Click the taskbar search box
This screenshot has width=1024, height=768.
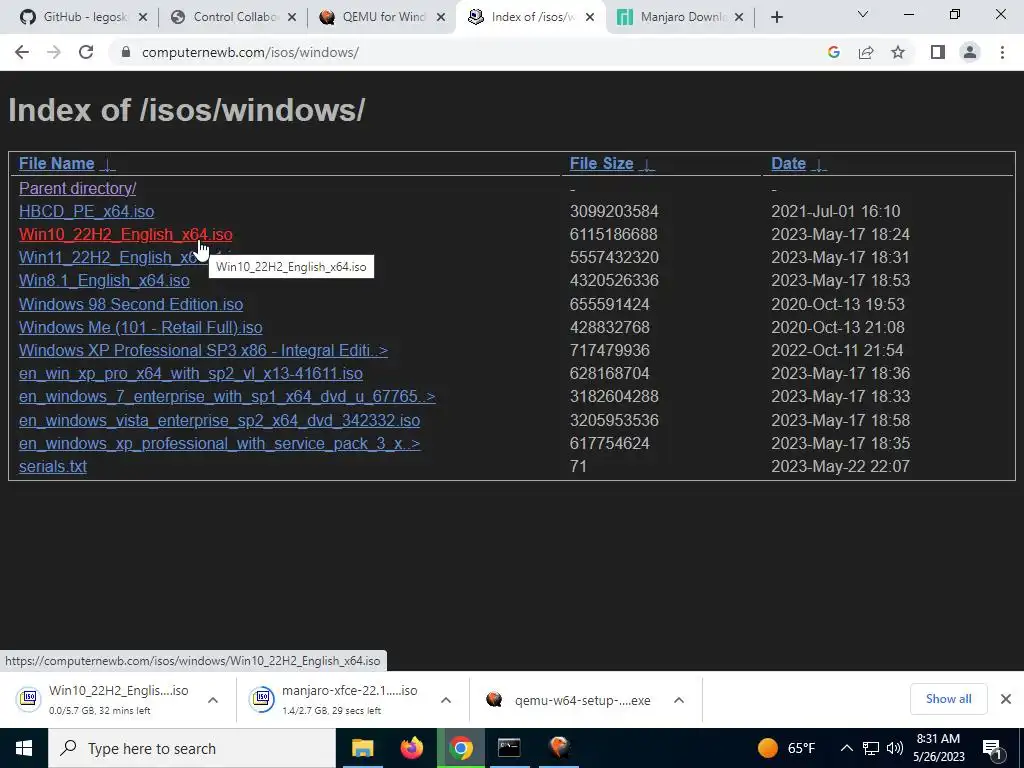[x=192, y=748]
